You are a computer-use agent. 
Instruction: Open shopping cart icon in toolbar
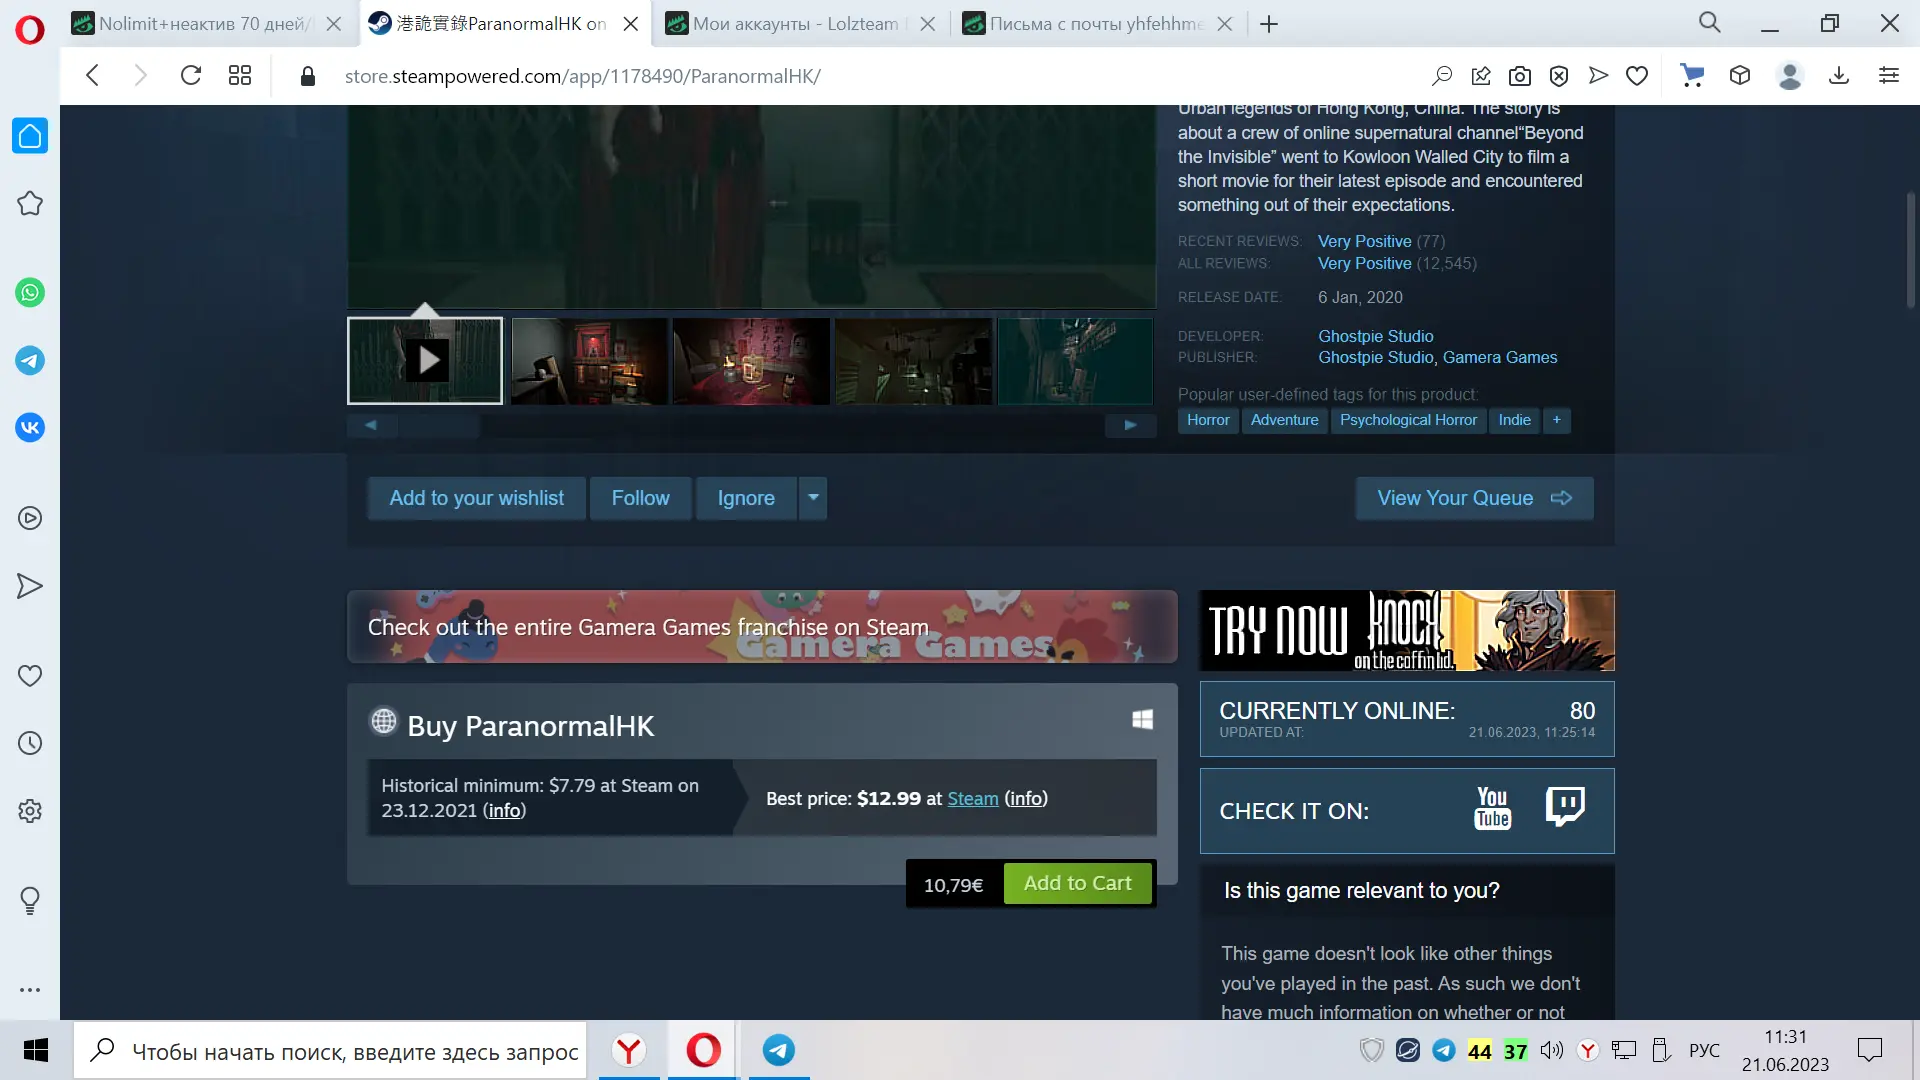pos(1692,76)
